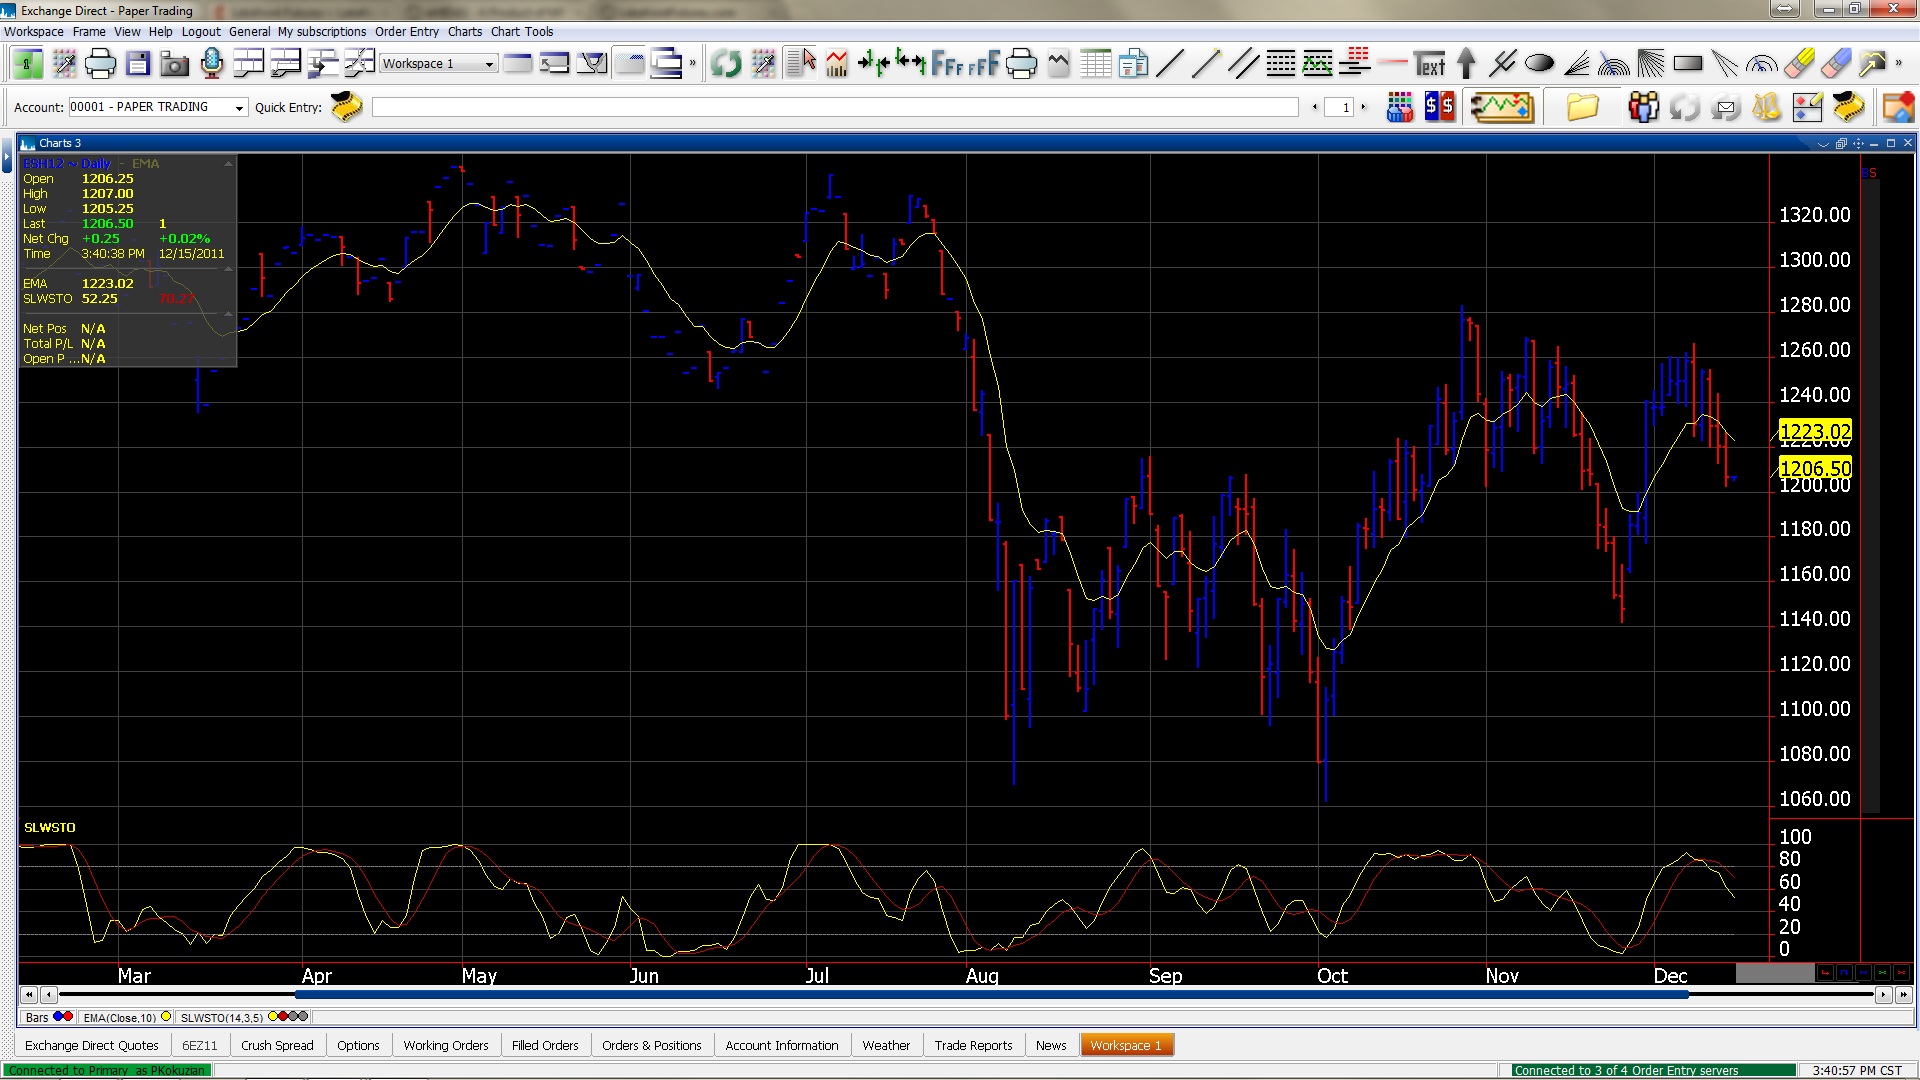Select the red horizontal line tool
Screen dimensions: 1920x1080
point(1392,64)
